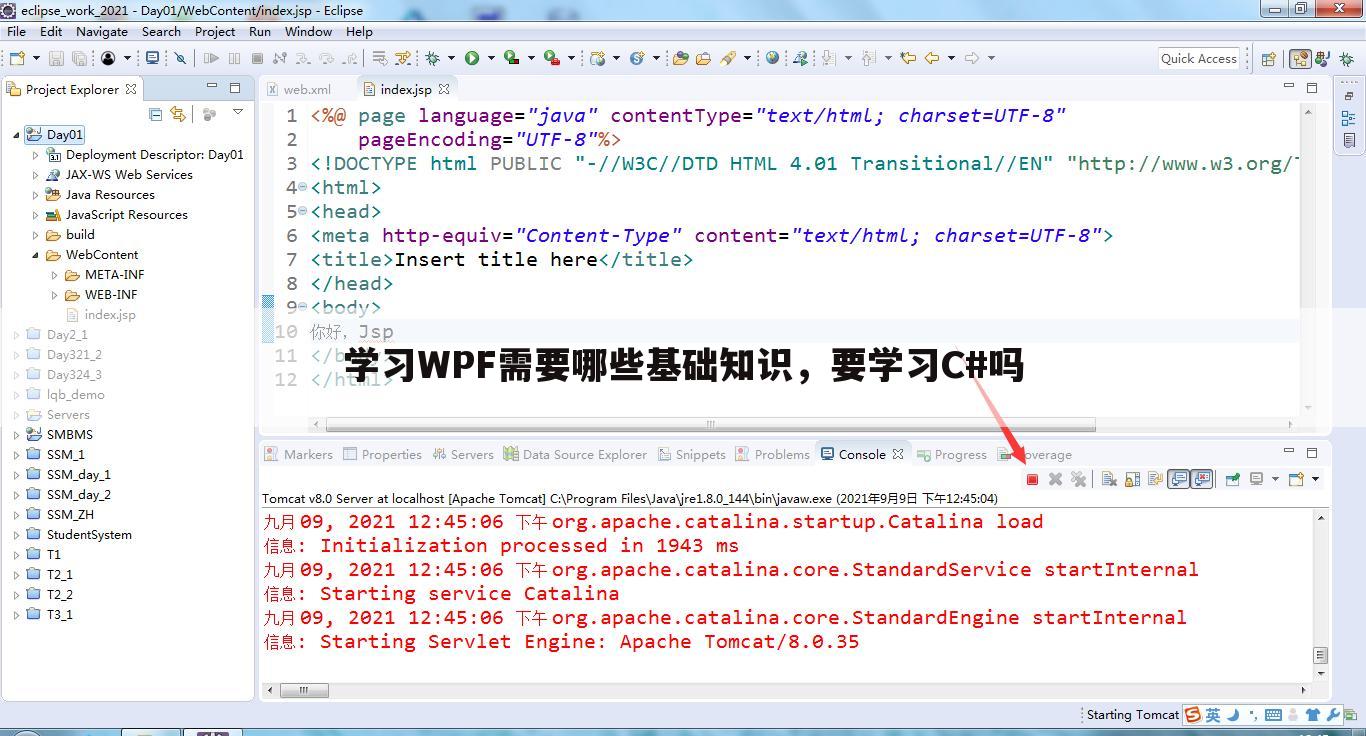Switch to the Java EE perspective icon

coord(1300,58)
